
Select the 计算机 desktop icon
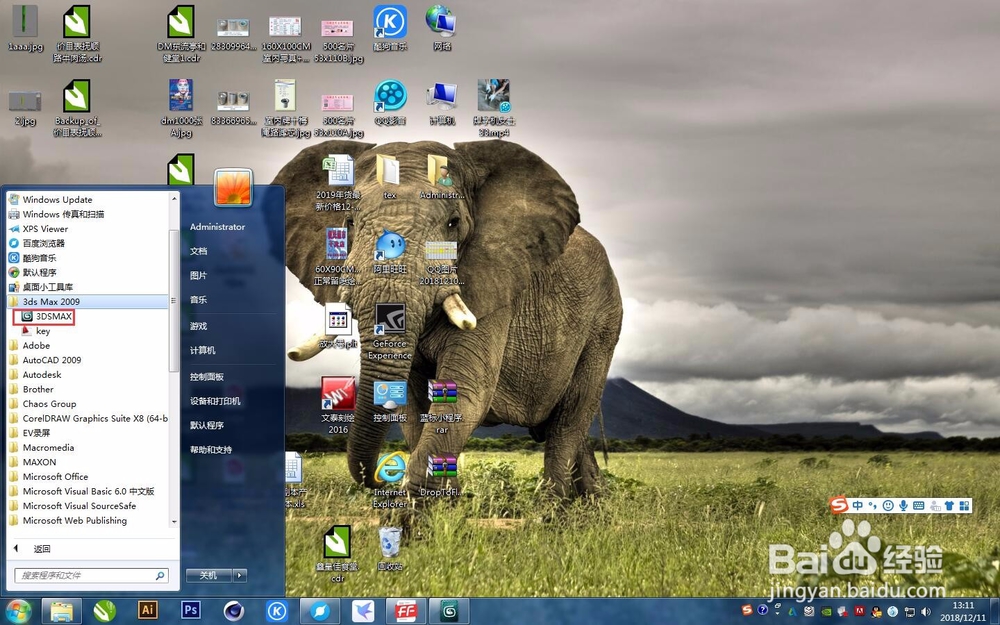(442, 103)
